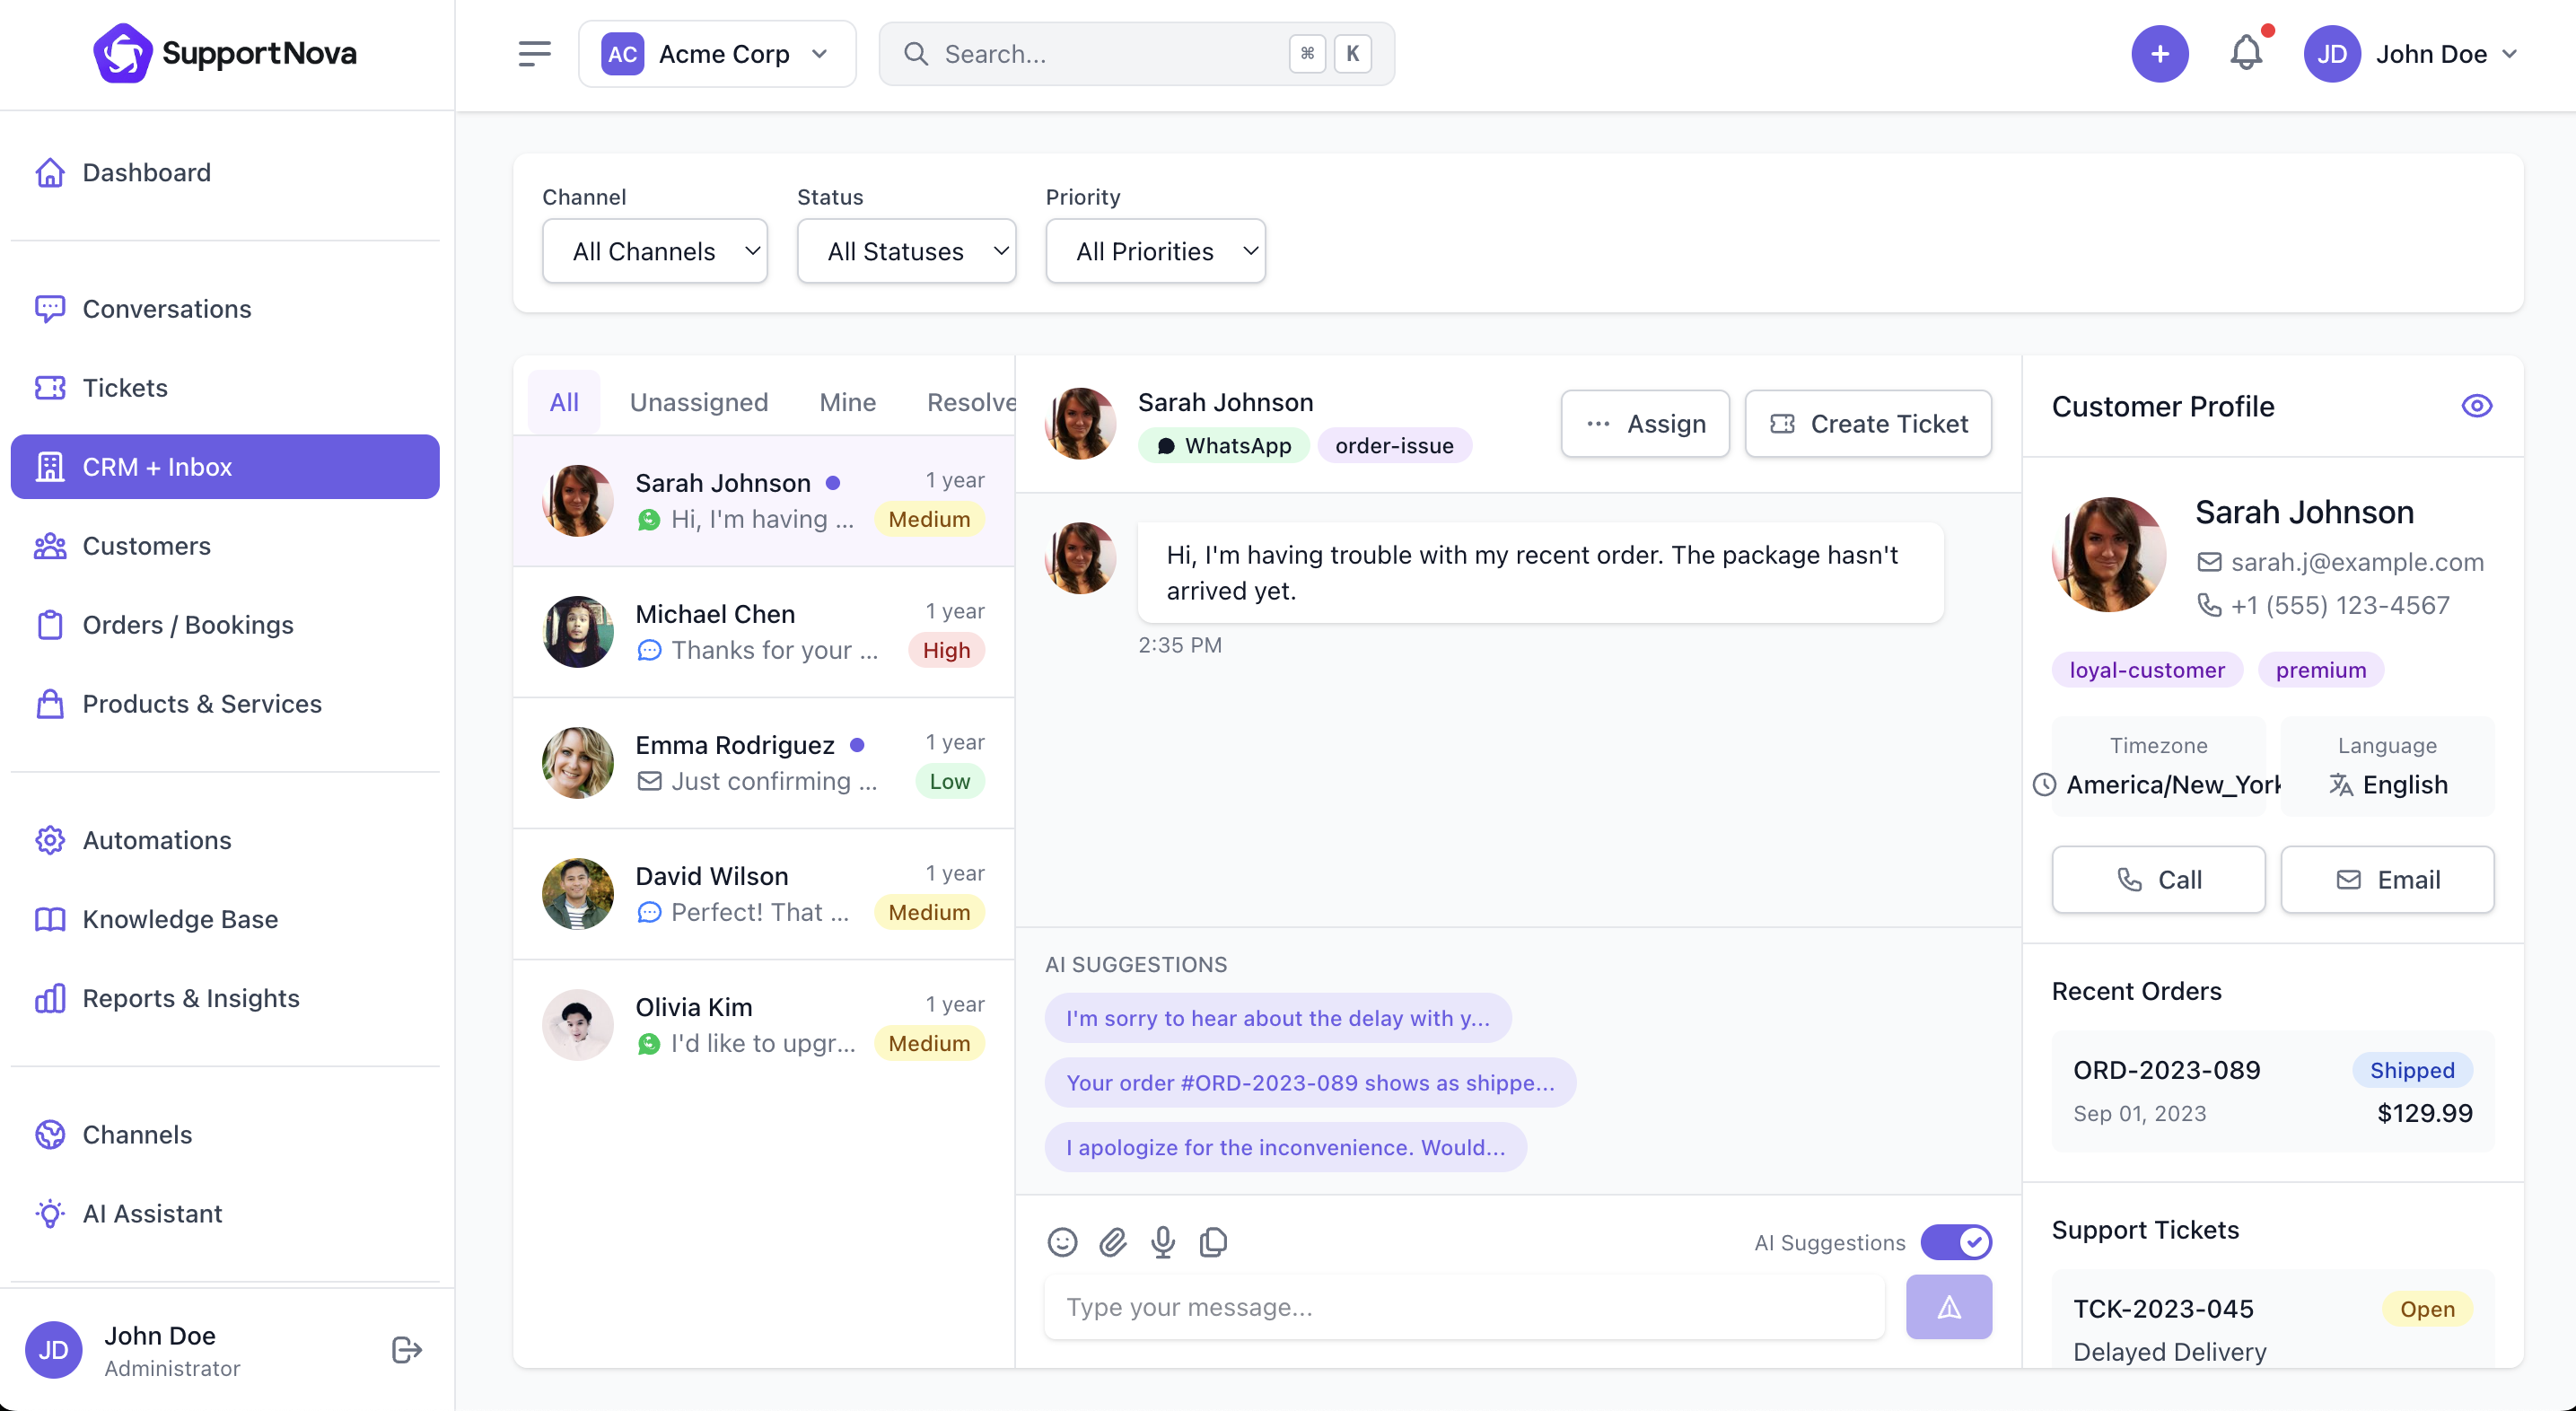Open the All Channels dropdown

click(x=655, y=251)
